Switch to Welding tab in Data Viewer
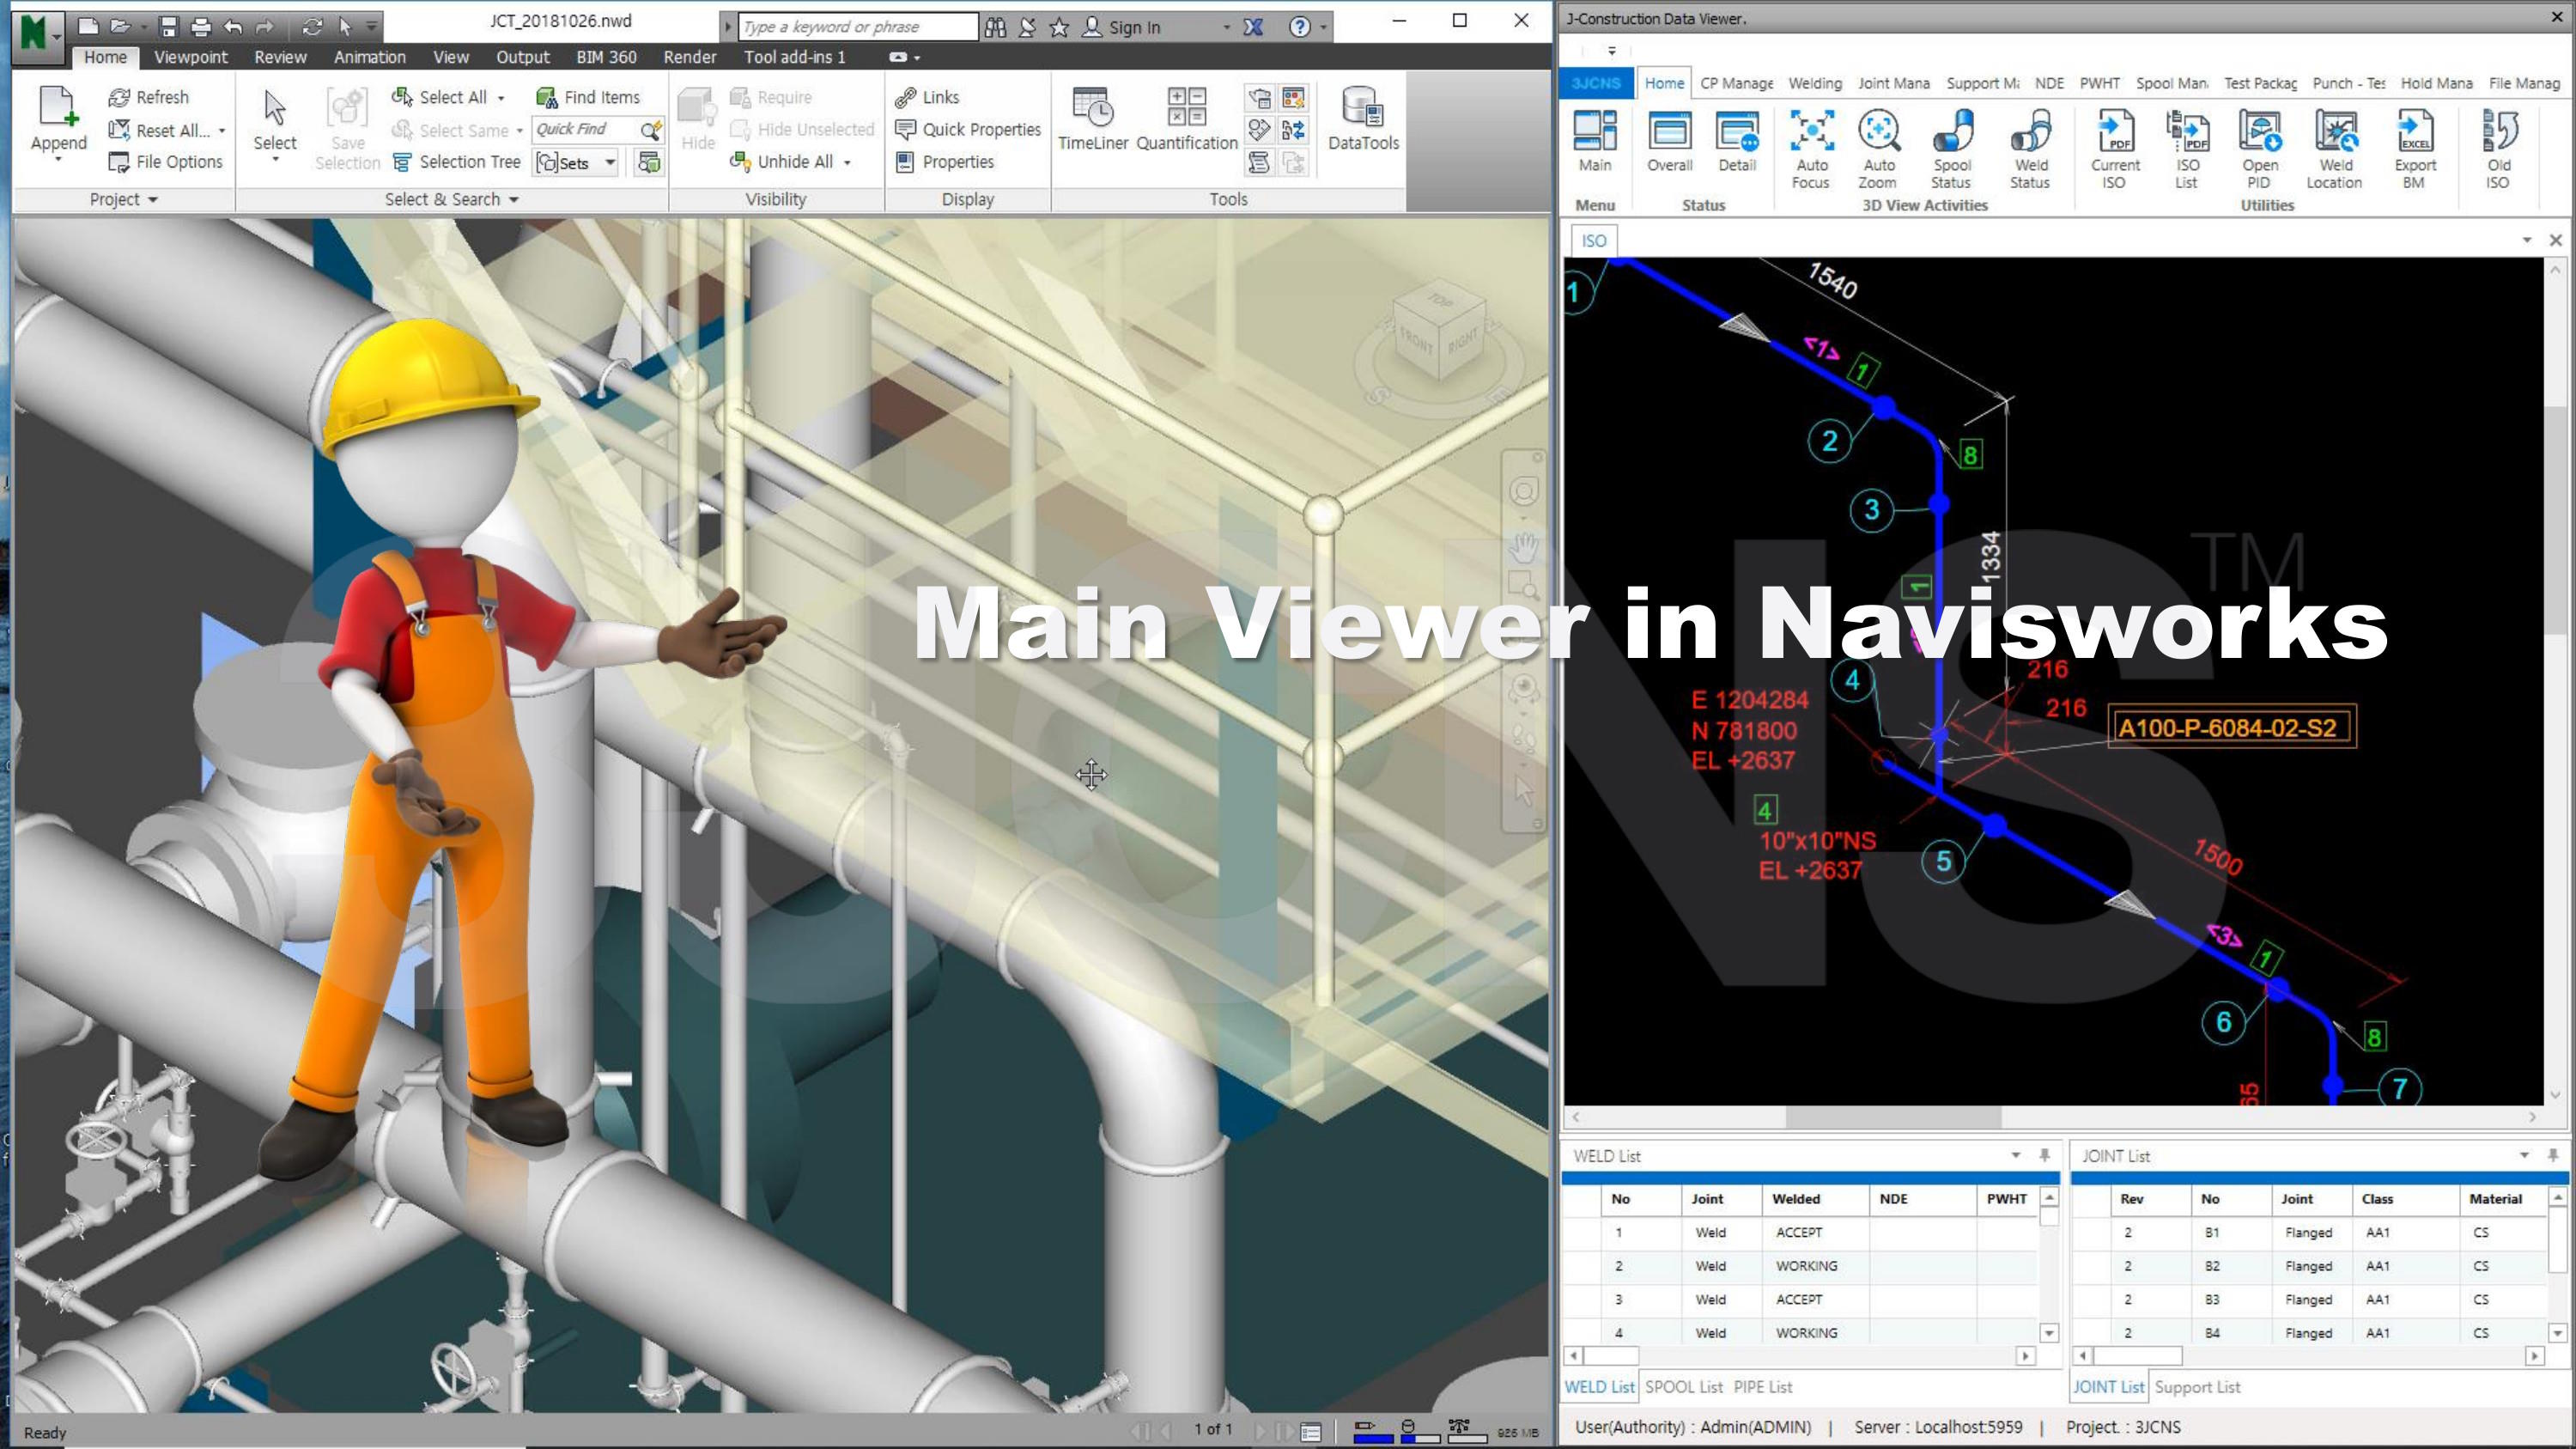 click(1814, 83)
